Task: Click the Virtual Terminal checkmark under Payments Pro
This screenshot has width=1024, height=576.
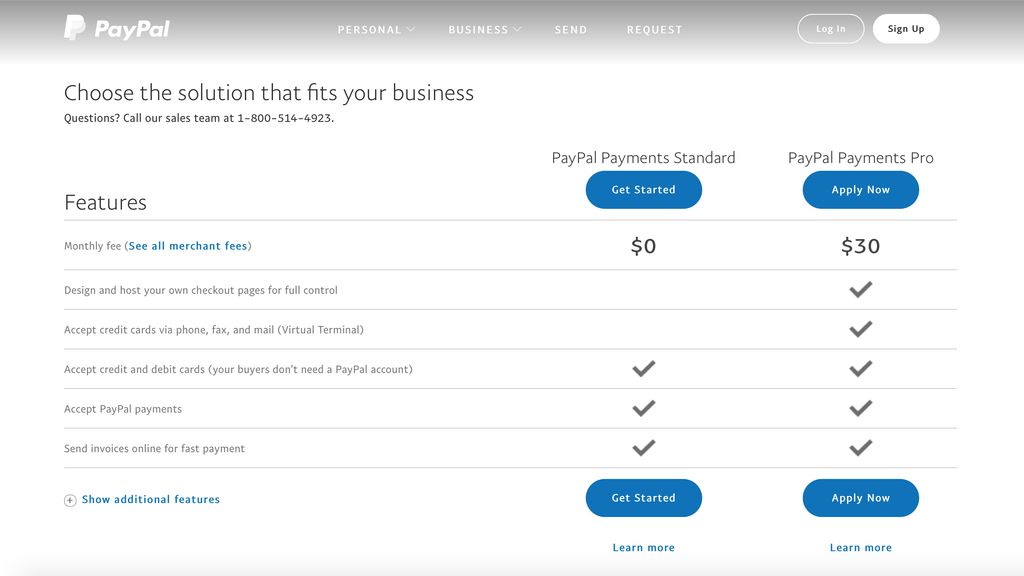Action: [860, 328]
